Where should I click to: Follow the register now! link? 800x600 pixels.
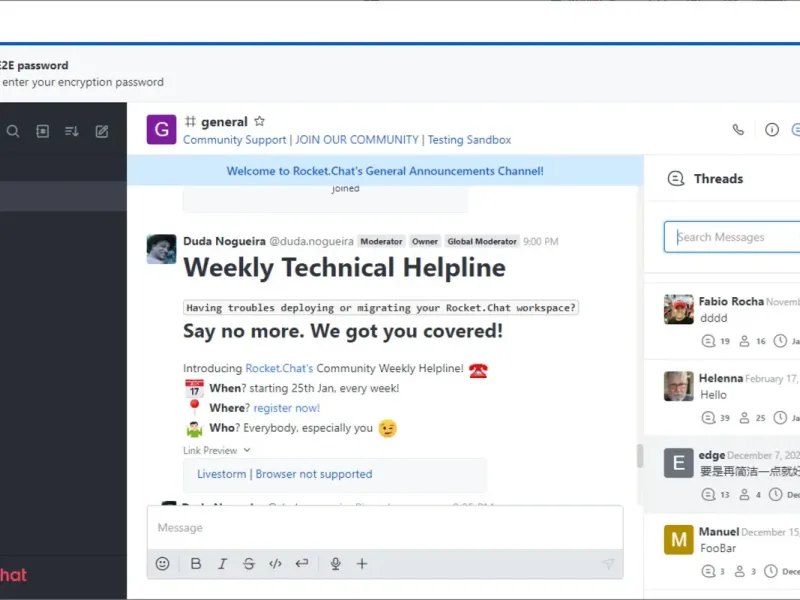pyautogui.click(x=287, y=408)
